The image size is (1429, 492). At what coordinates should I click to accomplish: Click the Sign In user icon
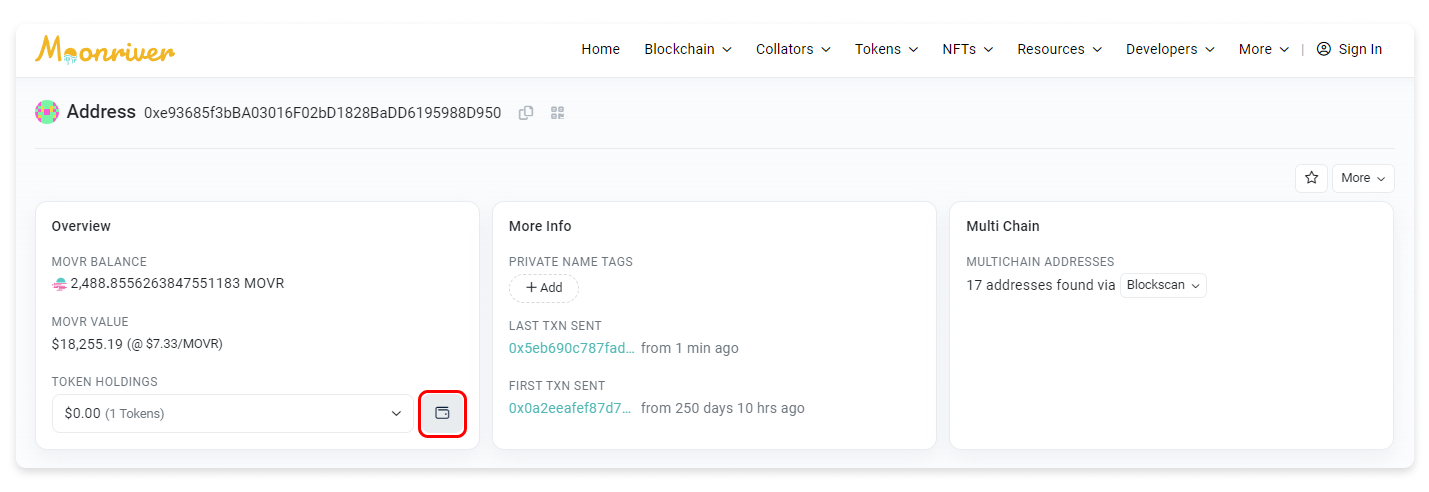pyautogui.click(x=1324, y=49)
